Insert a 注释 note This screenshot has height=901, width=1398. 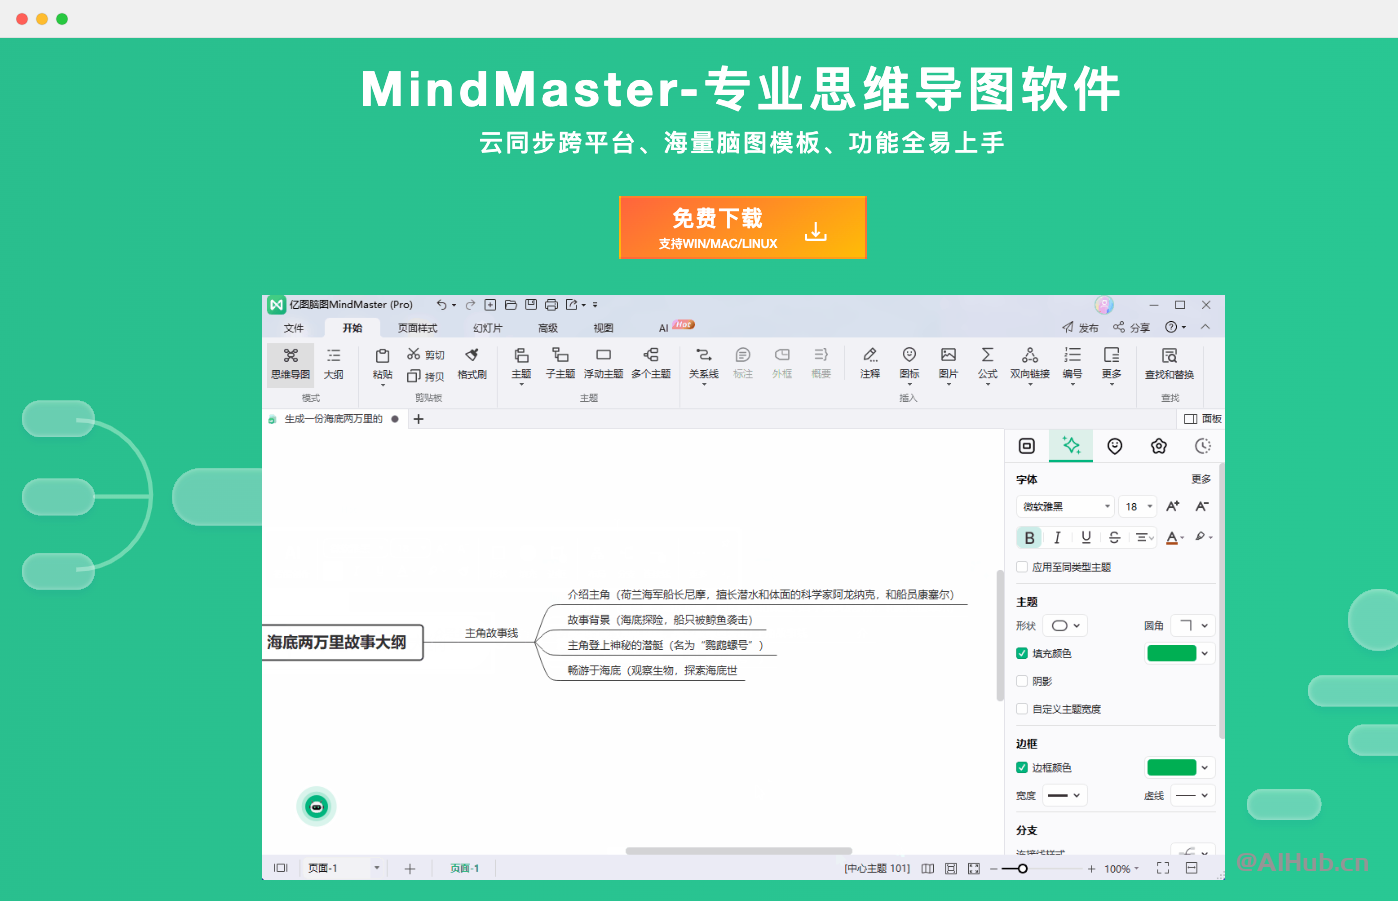870,363
